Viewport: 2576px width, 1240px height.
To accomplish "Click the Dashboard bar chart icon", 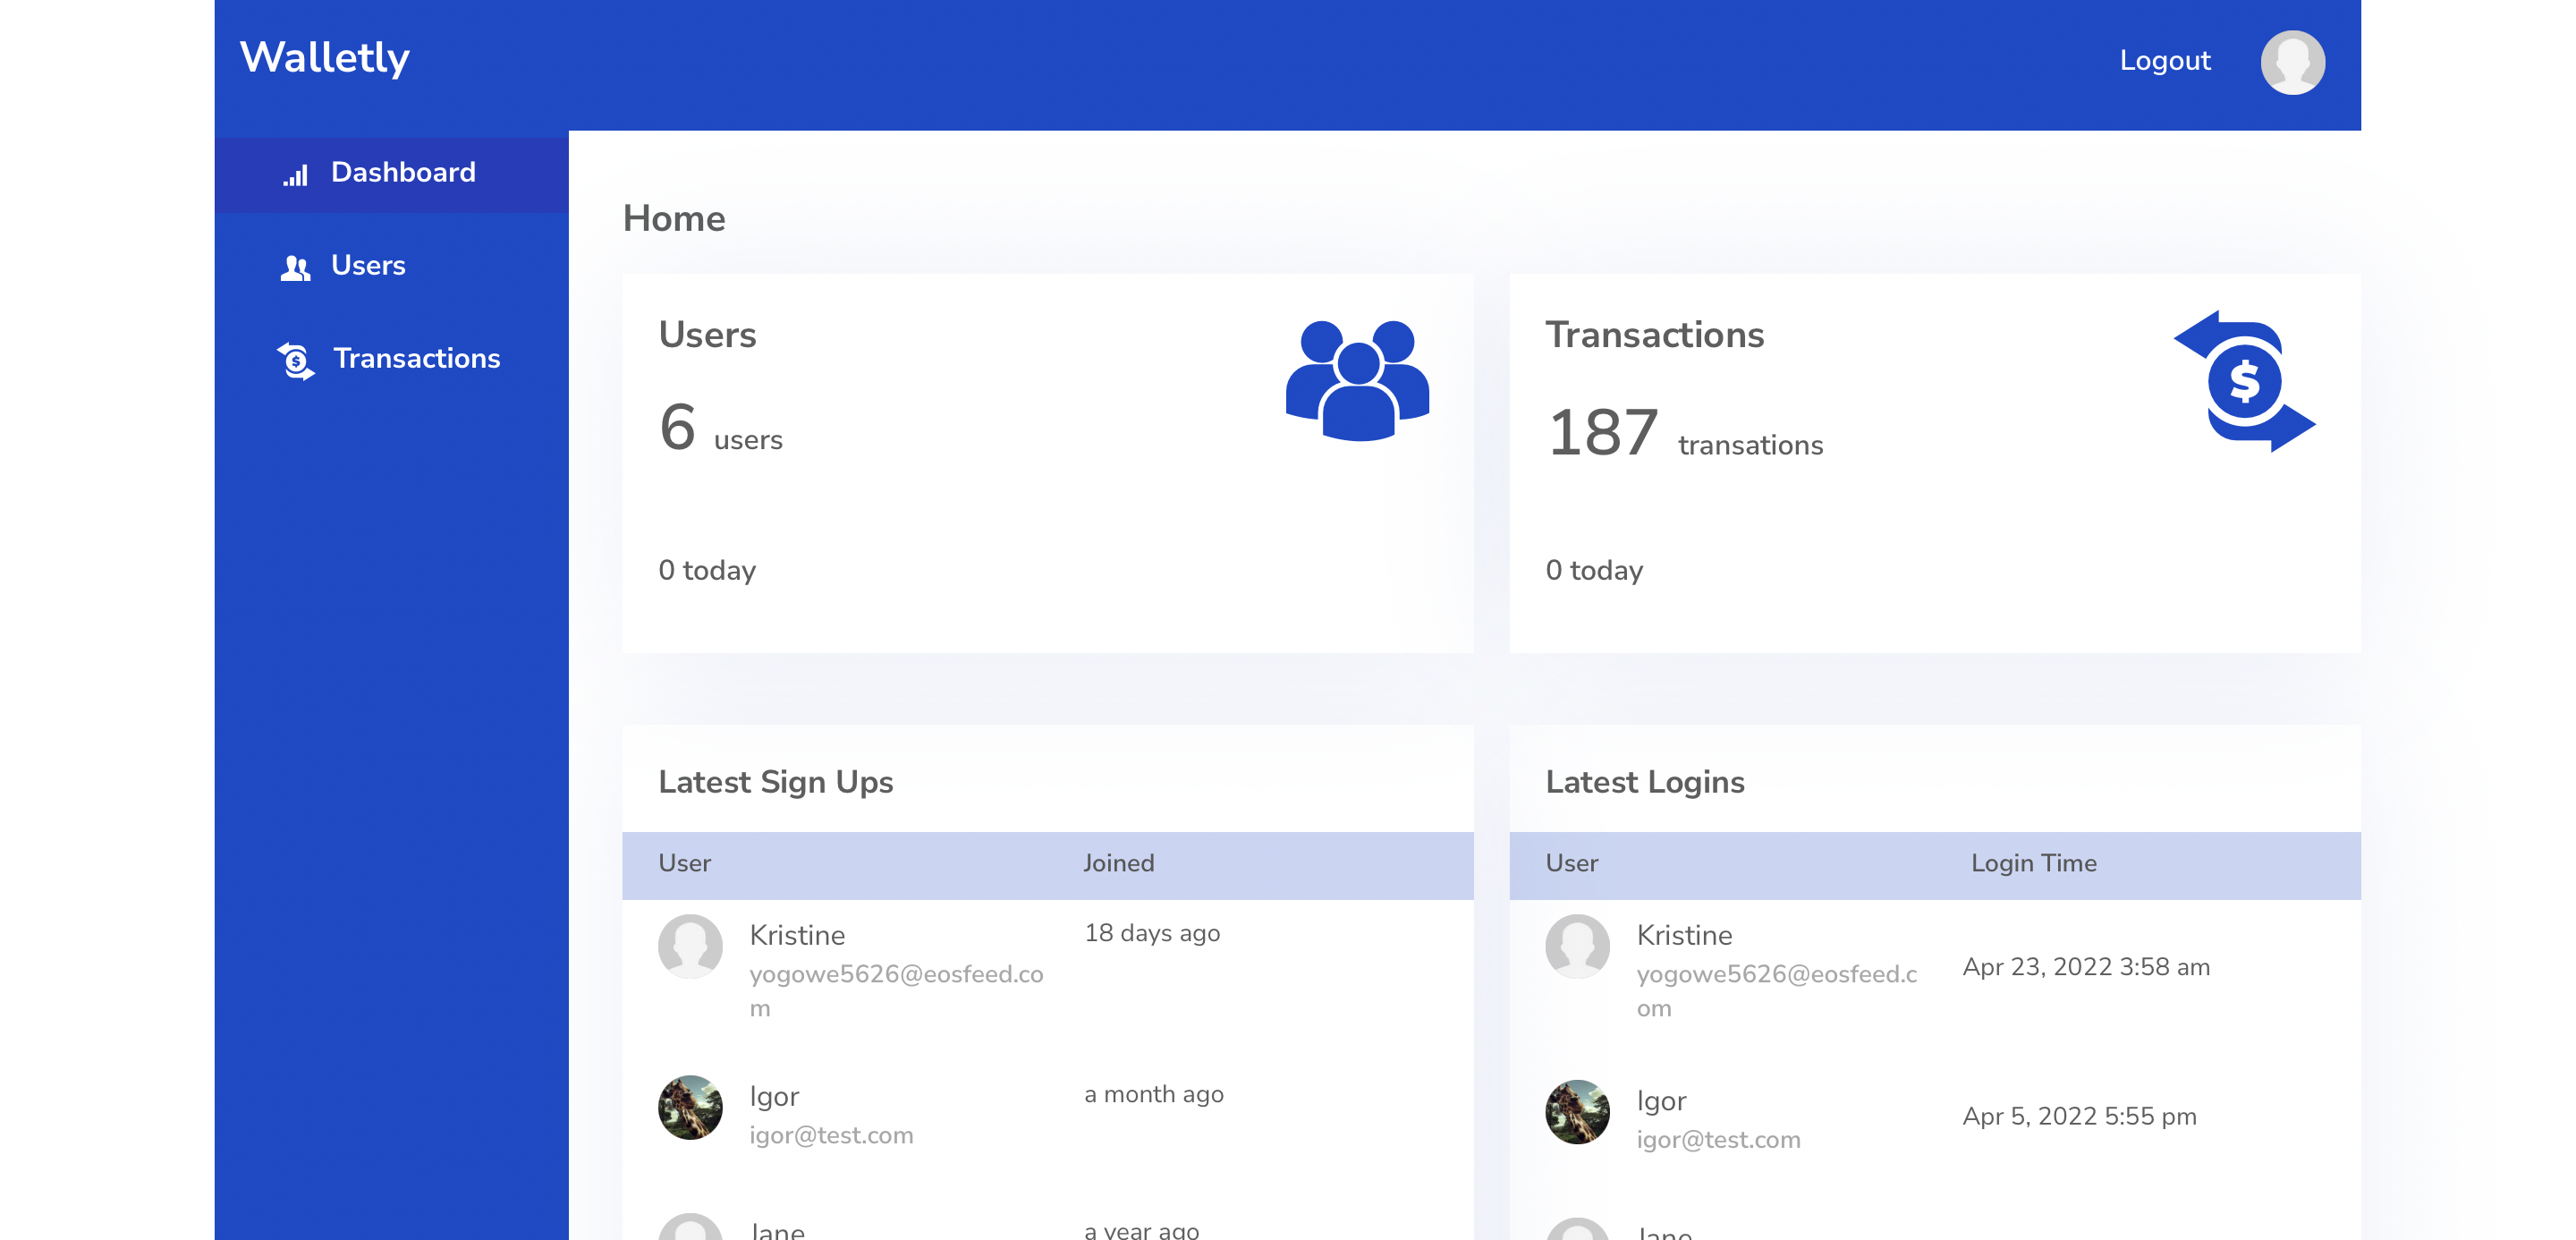I will [295, 176].
